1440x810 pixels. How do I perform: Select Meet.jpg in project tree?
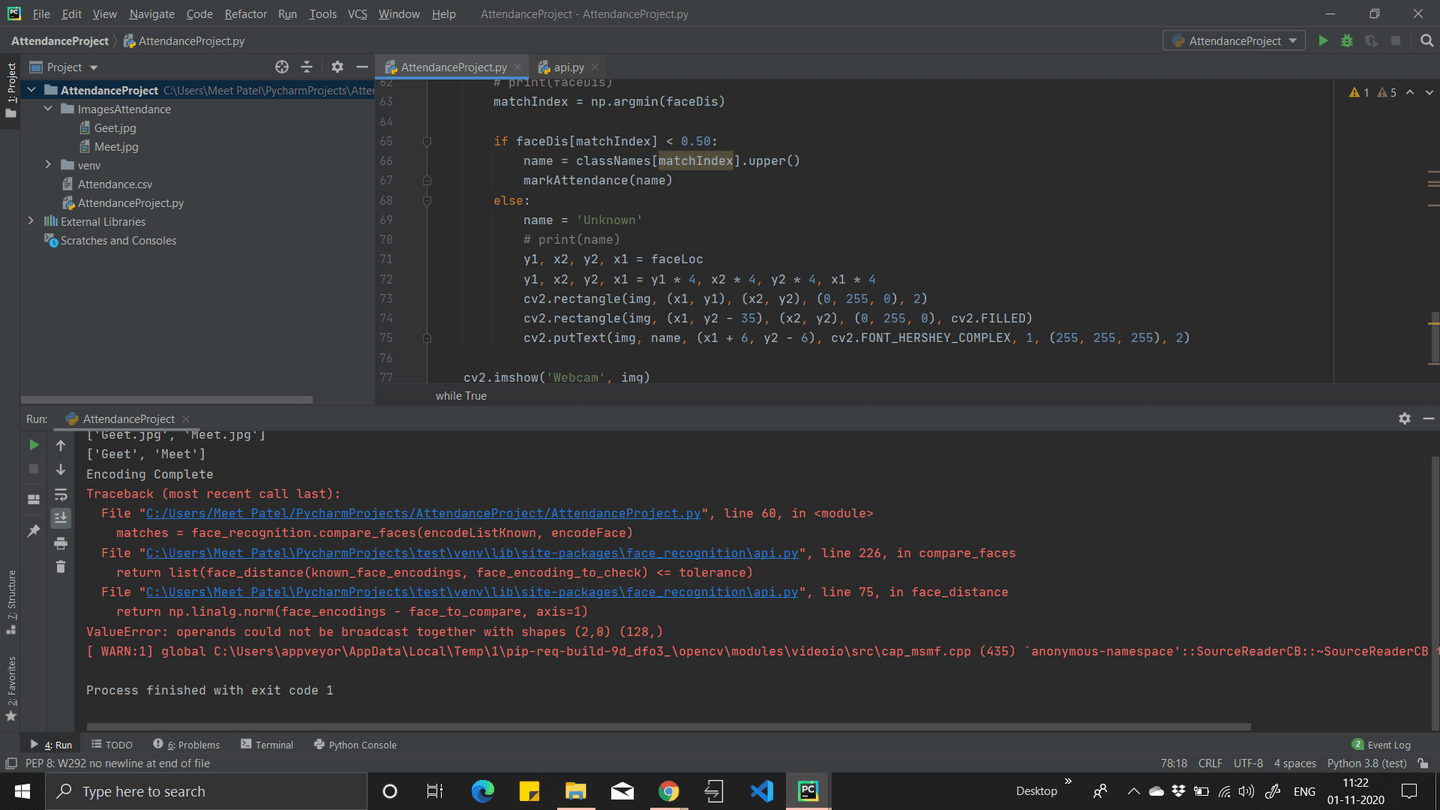tap(108, 147)
